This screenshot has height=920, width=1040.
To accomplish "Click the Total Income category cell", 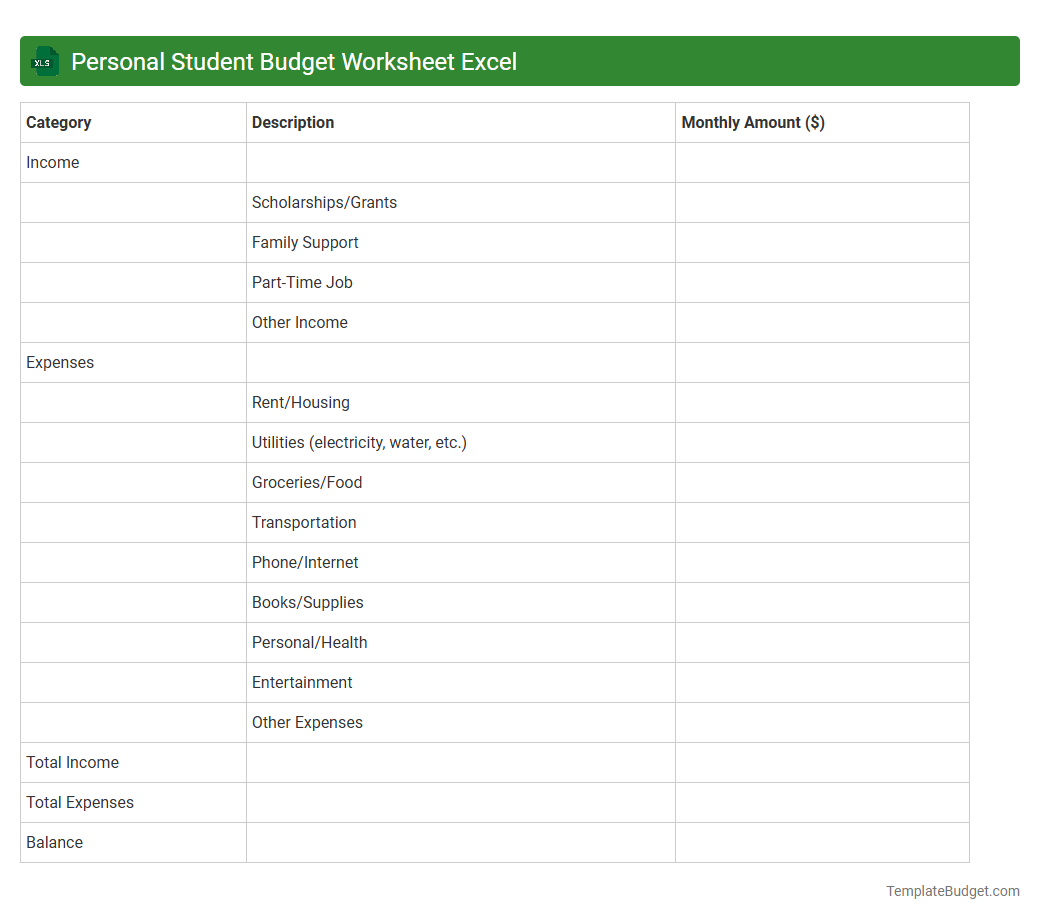I will point(72,762).
